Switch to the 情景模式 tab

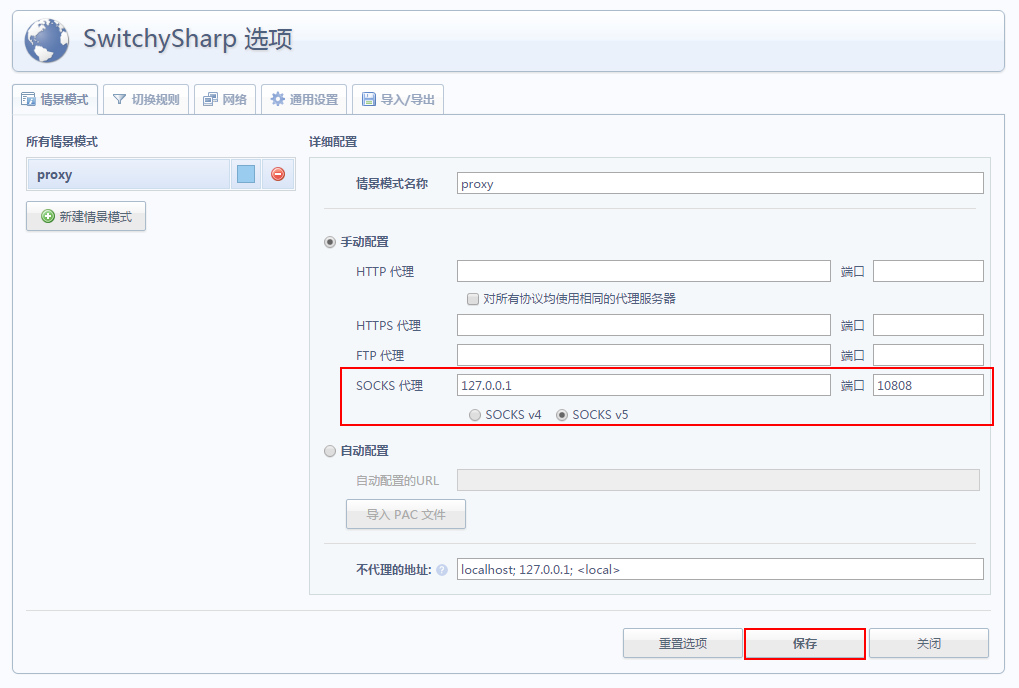55,99
